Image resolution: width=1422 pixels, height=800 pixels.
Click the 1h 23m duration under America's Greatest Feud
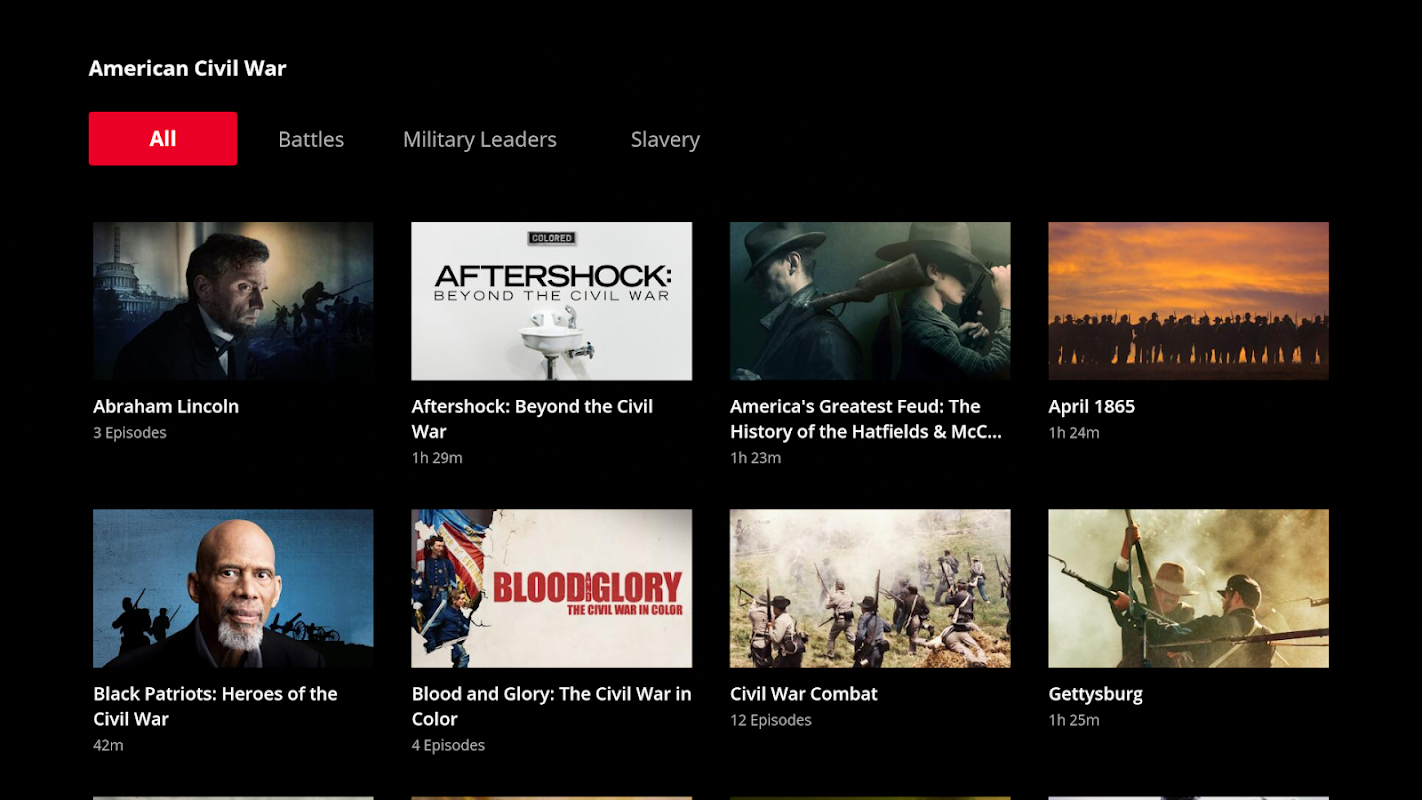point(756,458)
